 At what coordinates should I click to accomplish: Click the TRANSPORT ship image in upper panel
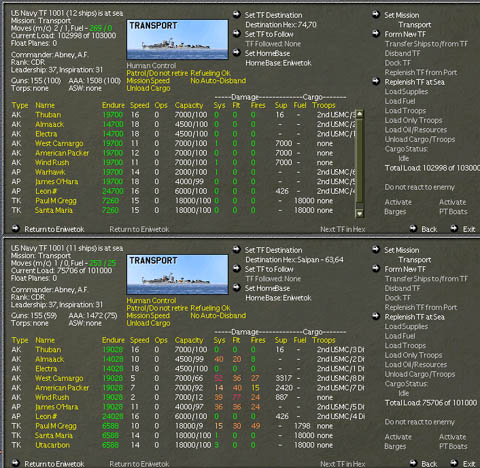point(177,39)
